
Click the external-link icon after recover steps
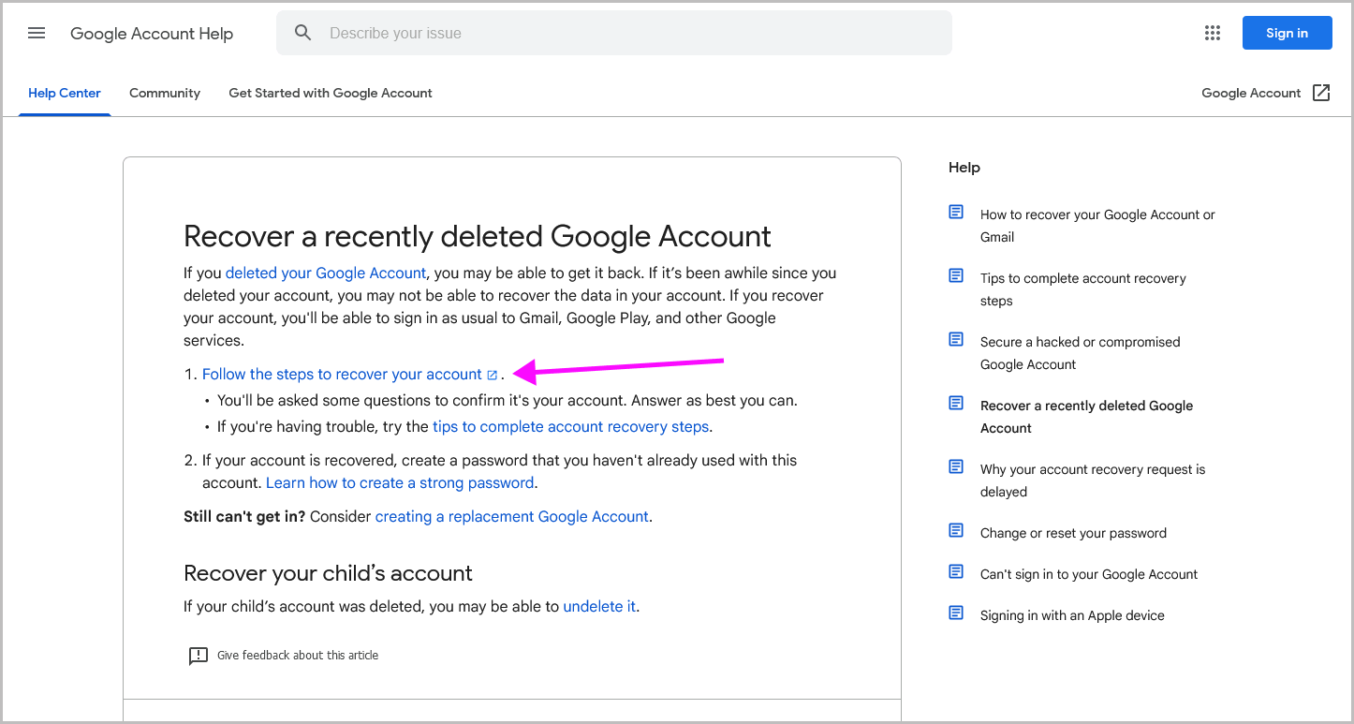coord(492,375)
